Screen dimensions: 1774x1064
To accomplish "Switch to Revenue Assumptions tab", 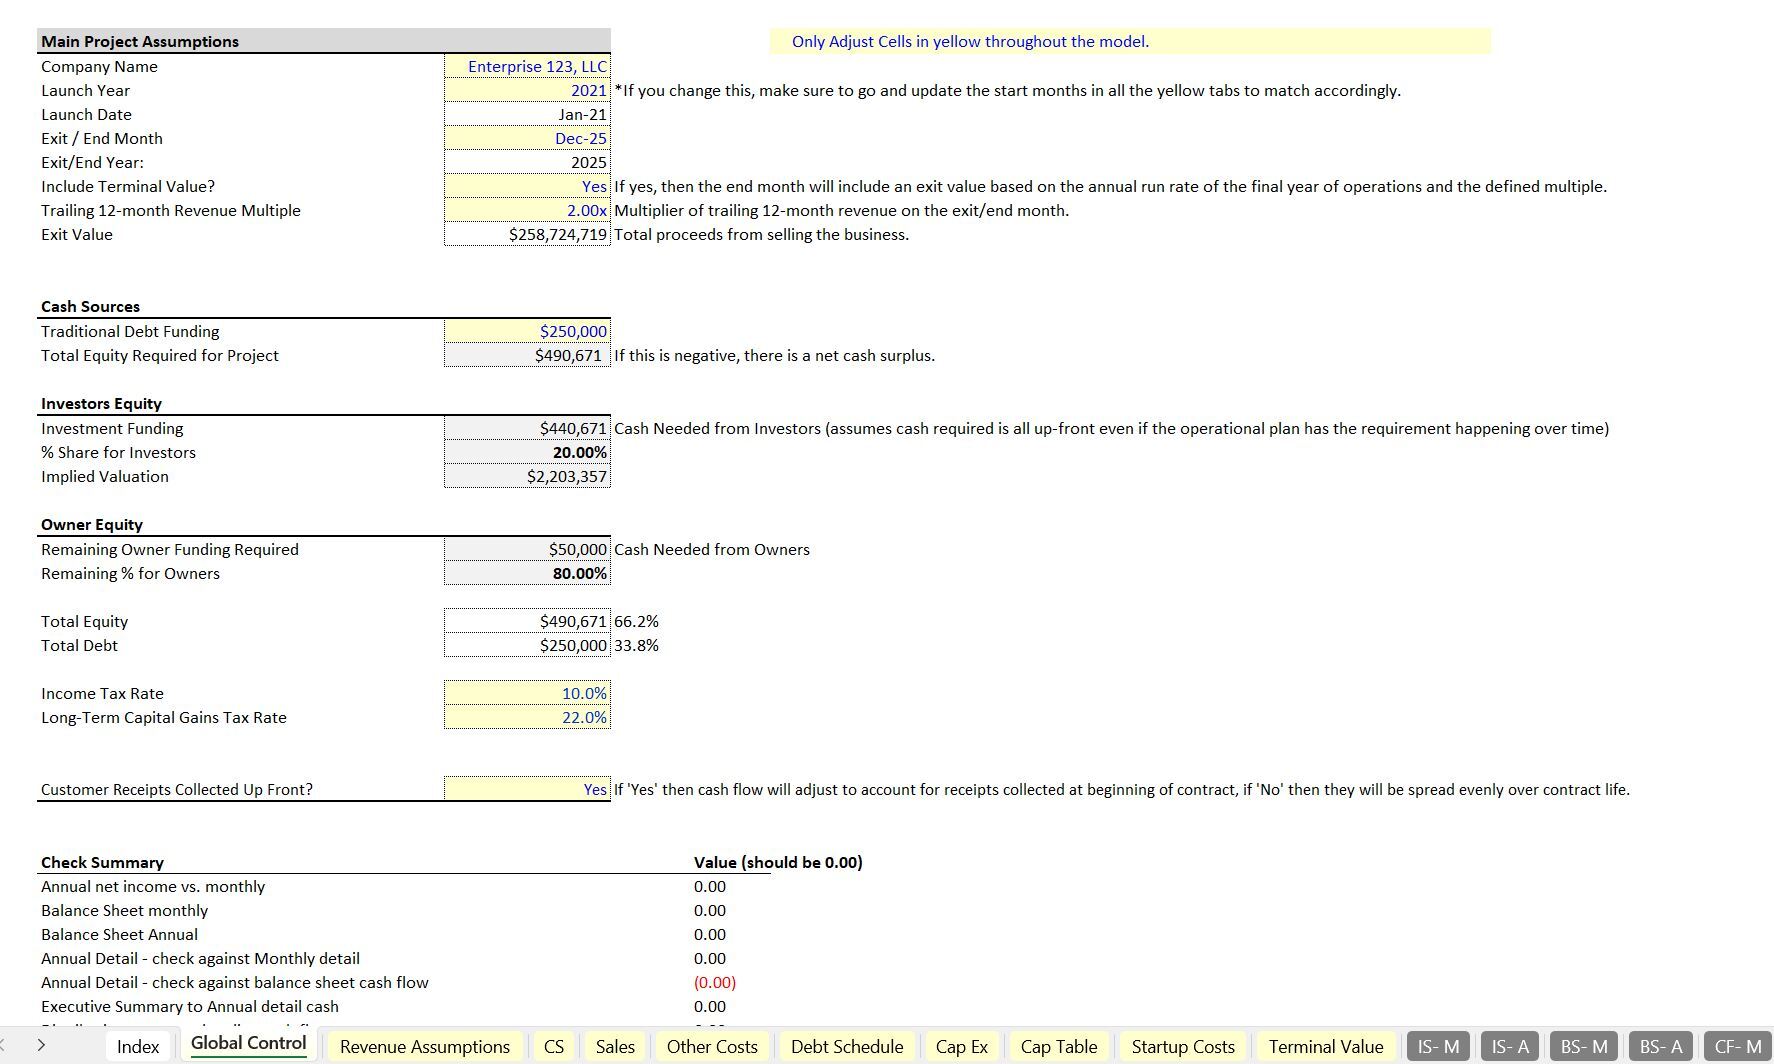I will pyautogui.click(x=425, y=1046).
